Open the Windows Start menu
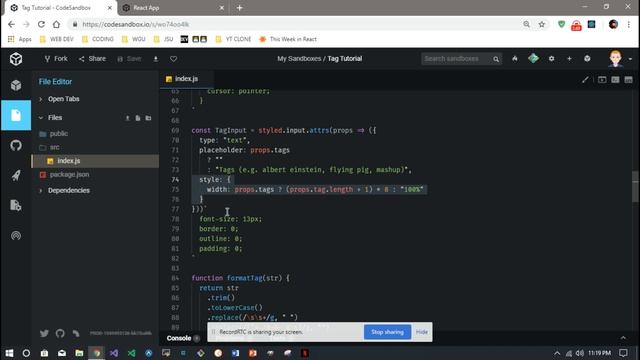The height and width of the screenshot is (360, 640). [x=9, y=353]
